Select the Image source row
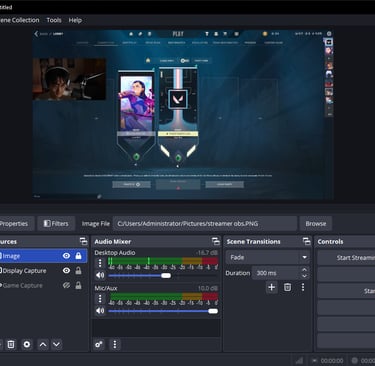 (43, 256)
